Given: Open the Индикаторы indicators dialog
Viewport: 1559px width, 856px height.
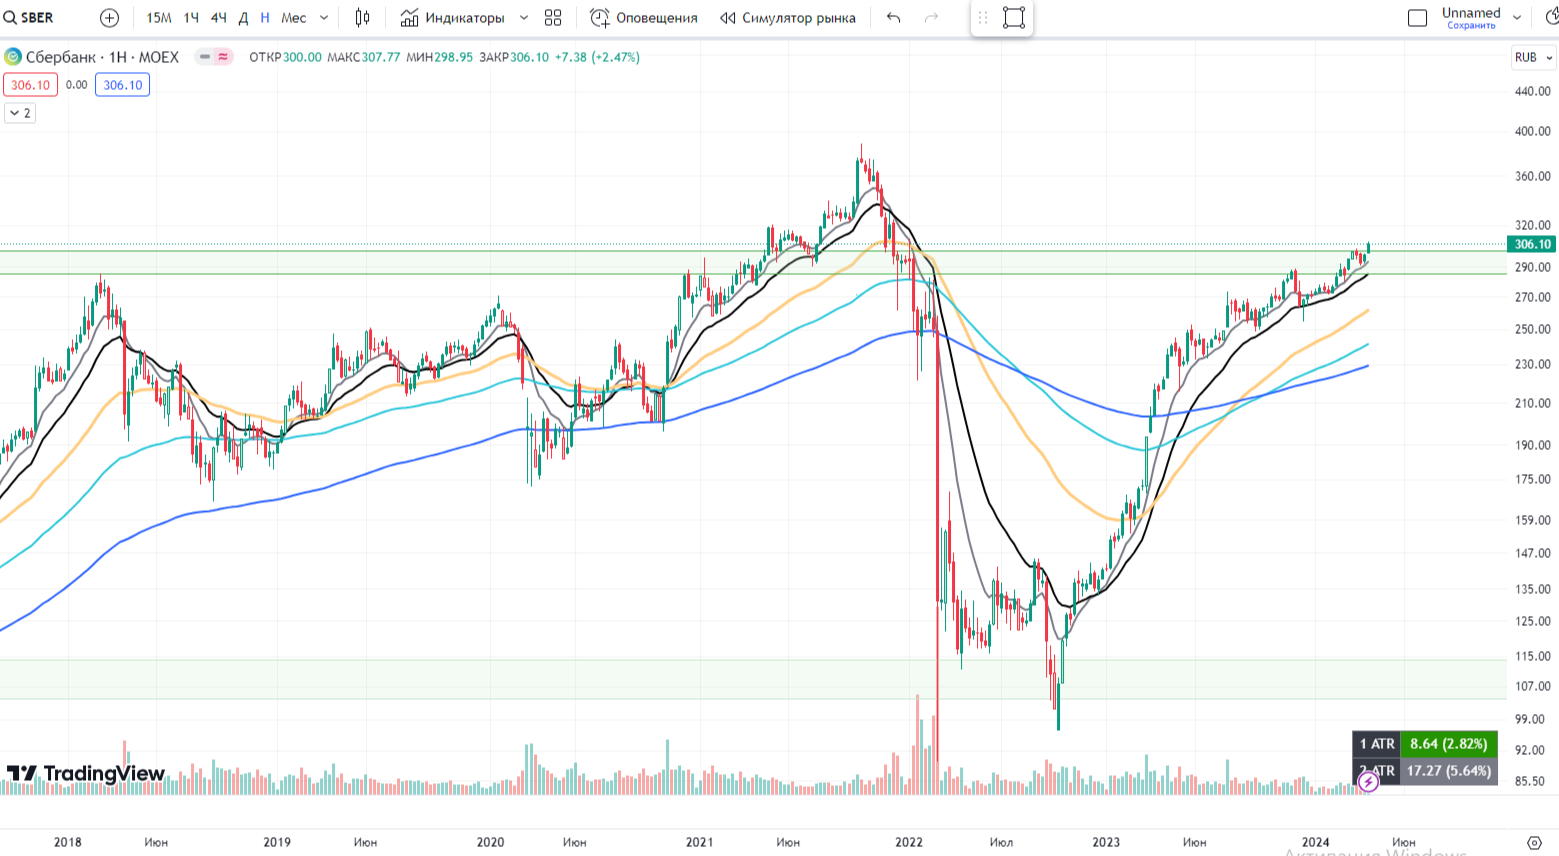Looking at the screenshot, I should tap(453, 18).
